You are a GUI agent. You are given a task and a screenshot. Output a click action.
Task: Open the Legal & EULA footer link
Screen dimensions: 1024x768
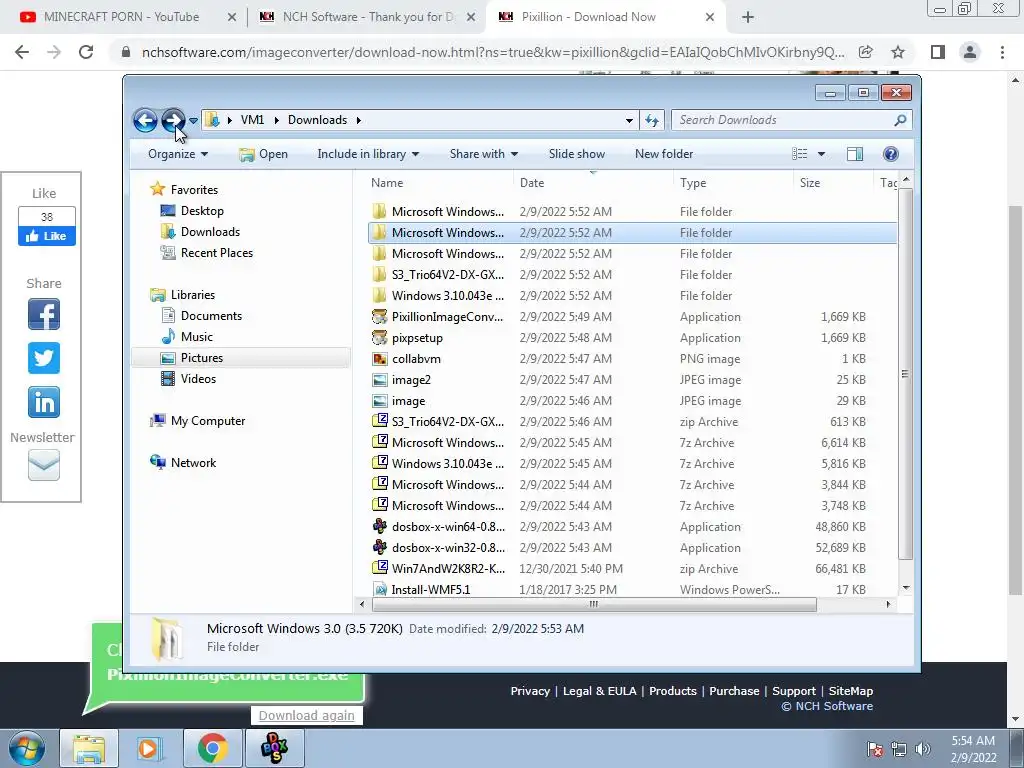600,691
